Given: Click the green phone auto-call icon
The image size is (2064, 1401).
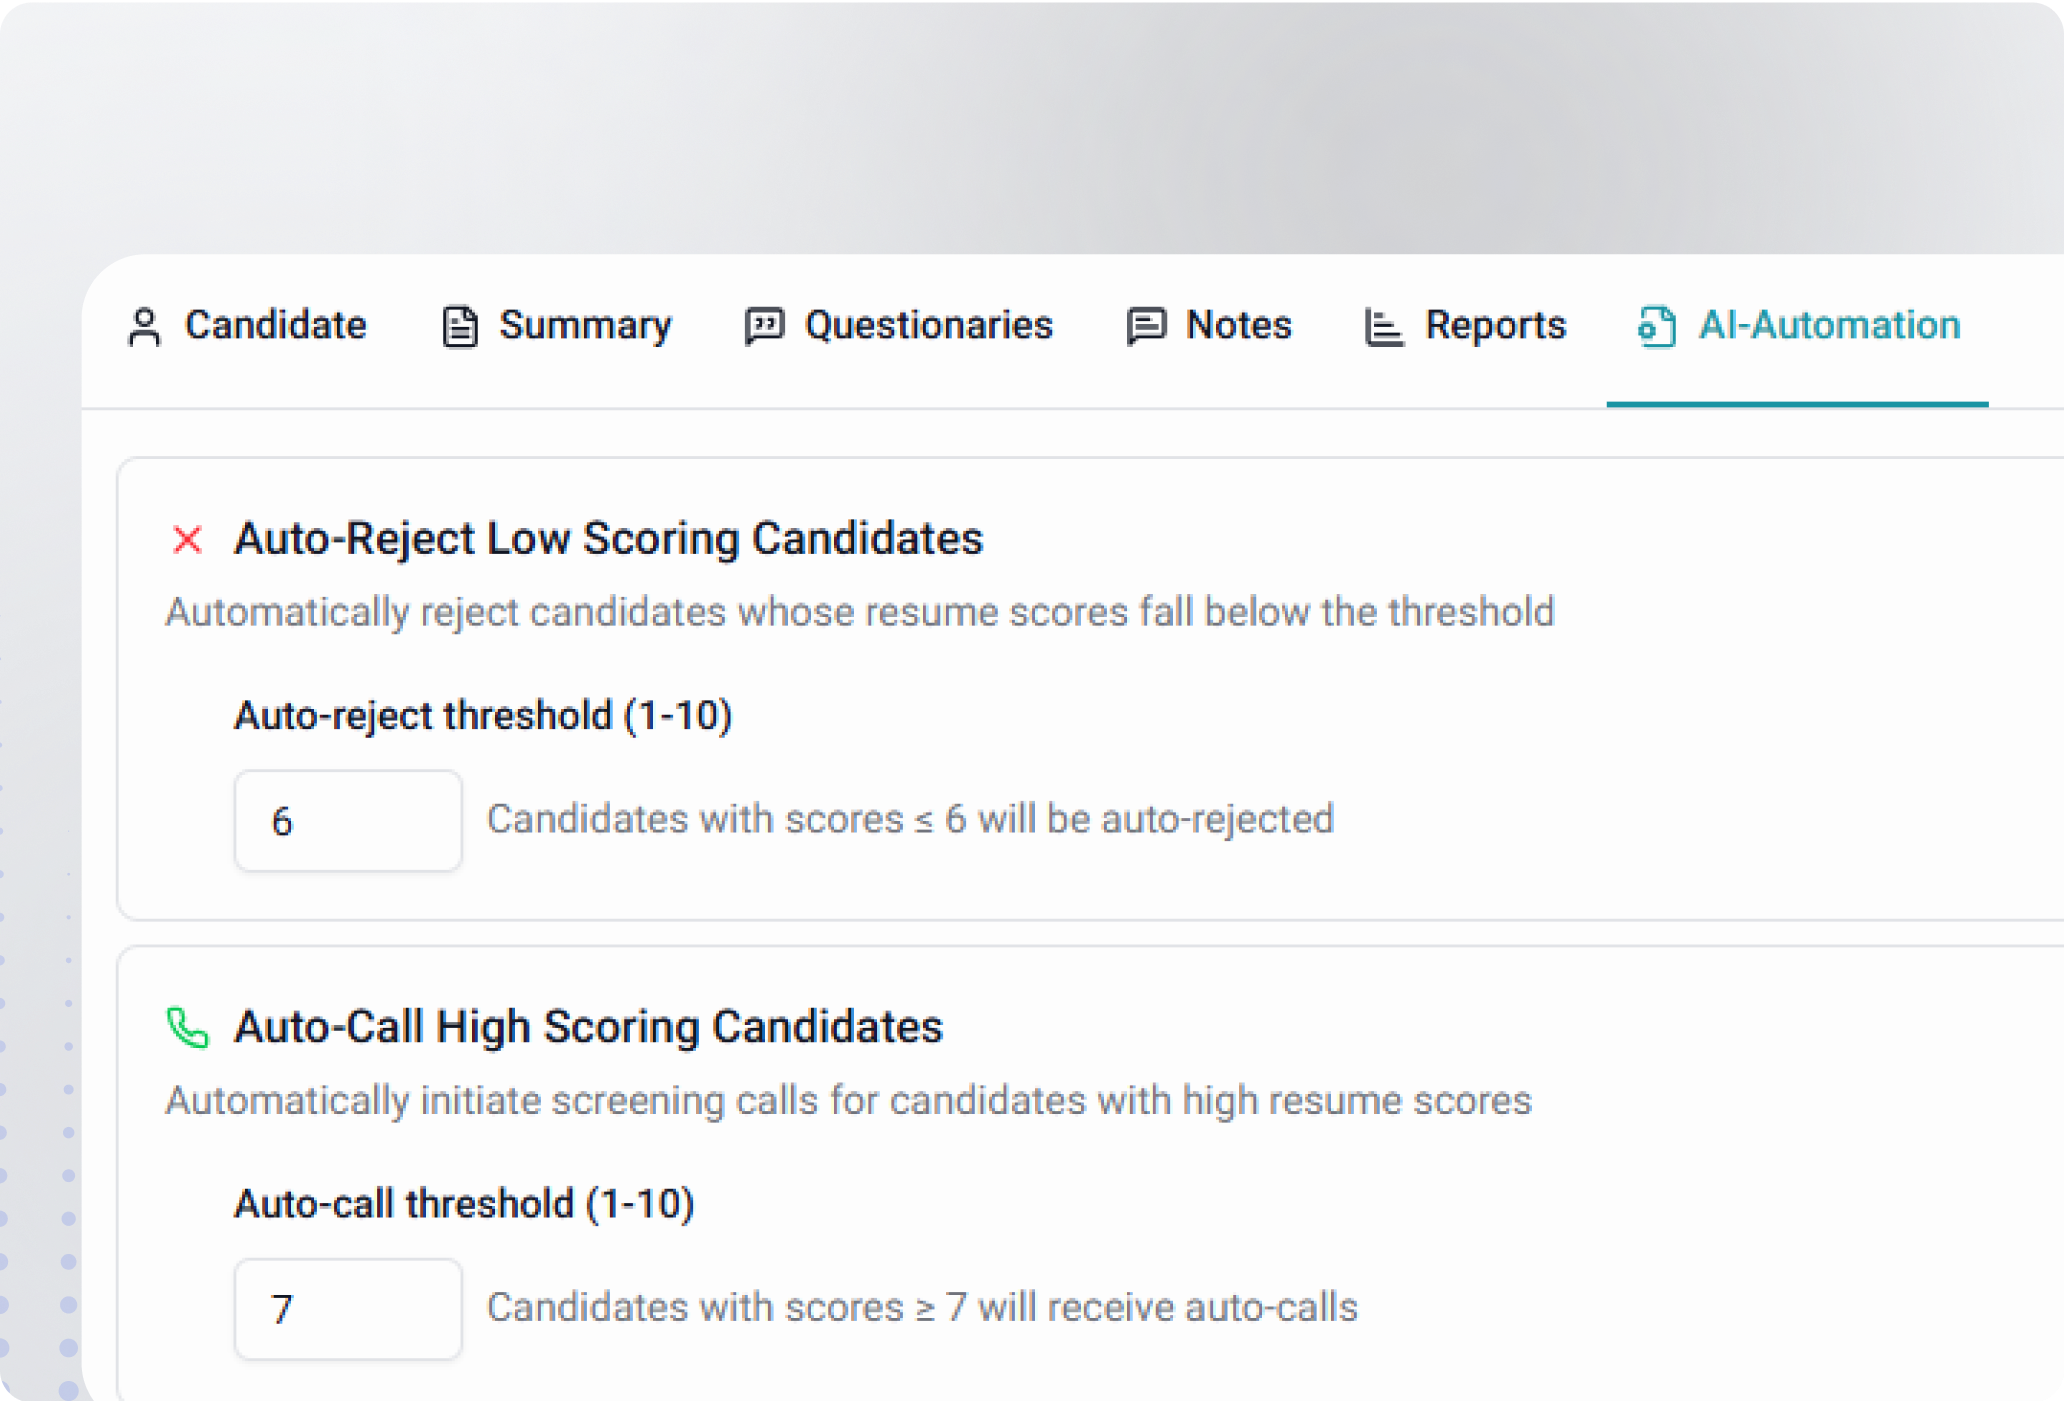Looking at the screenshot, I should (186, 1027).
